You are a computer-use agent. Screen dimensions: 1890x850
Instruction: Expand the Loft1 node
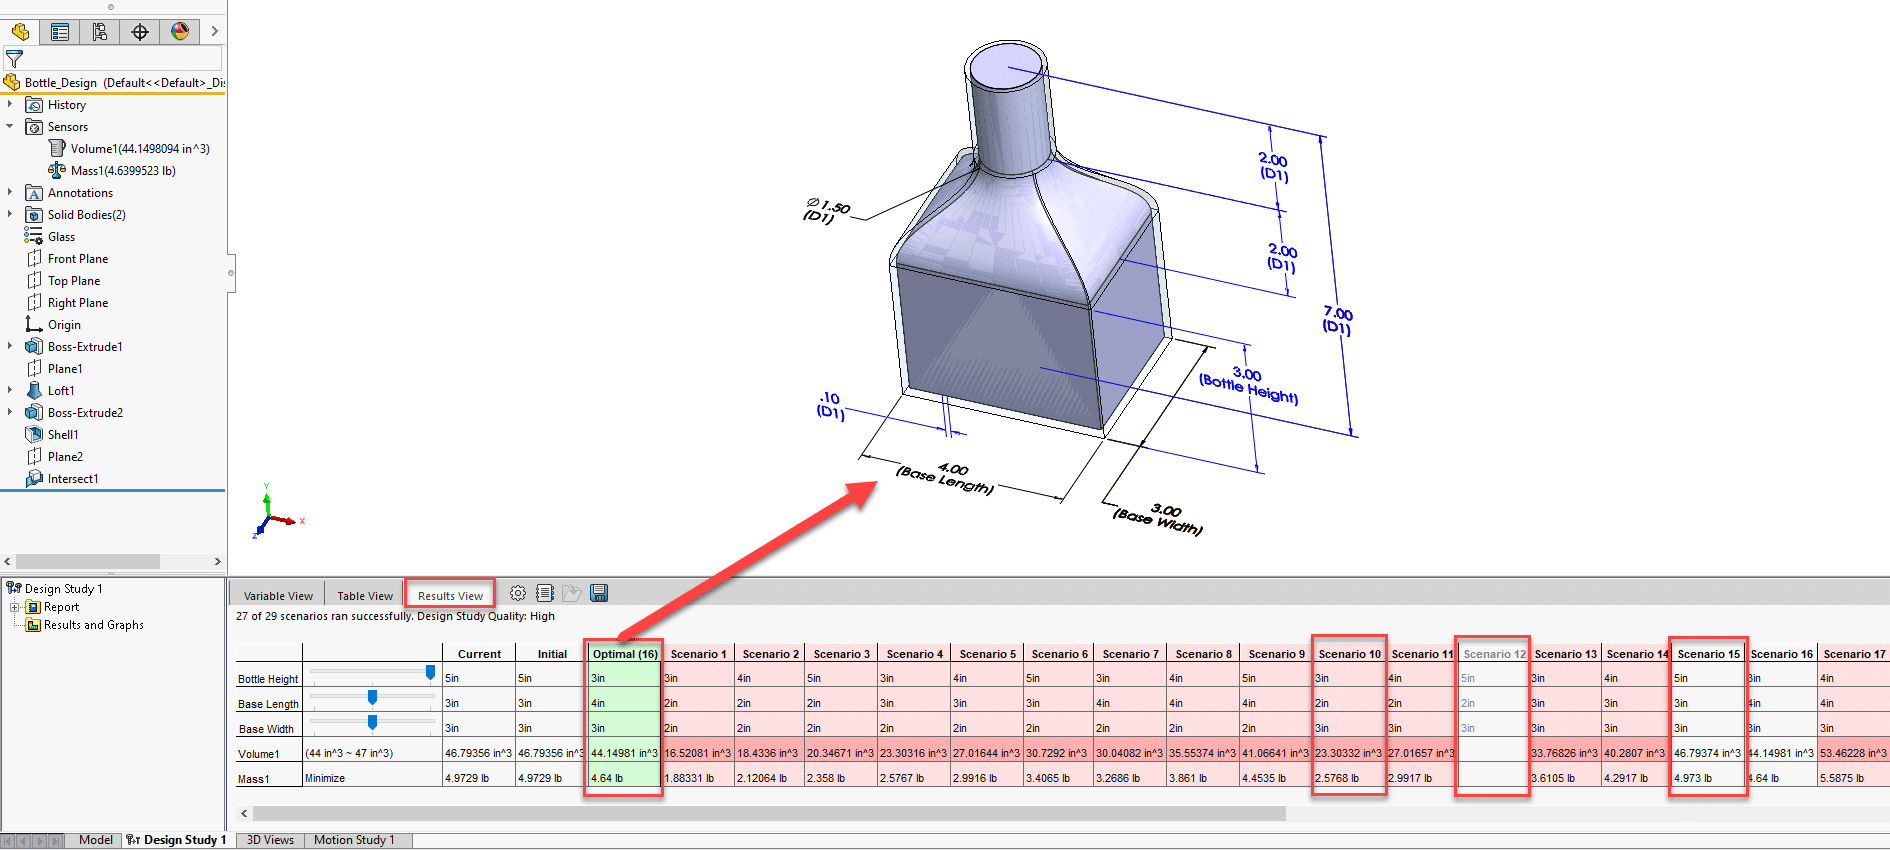pyautogui.click(x=10, y=390)
